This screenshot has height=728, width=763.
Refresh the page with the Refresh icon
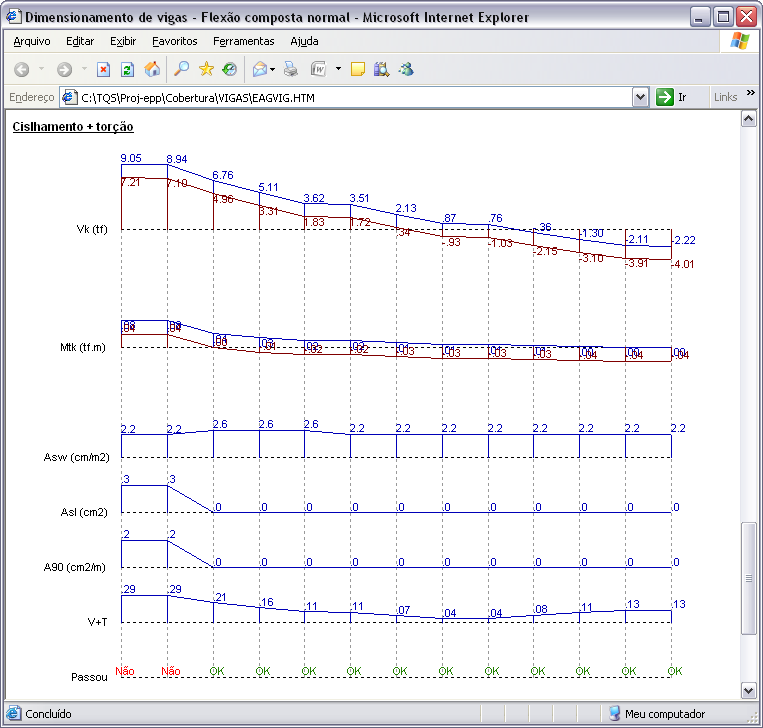tap(128, 69)
